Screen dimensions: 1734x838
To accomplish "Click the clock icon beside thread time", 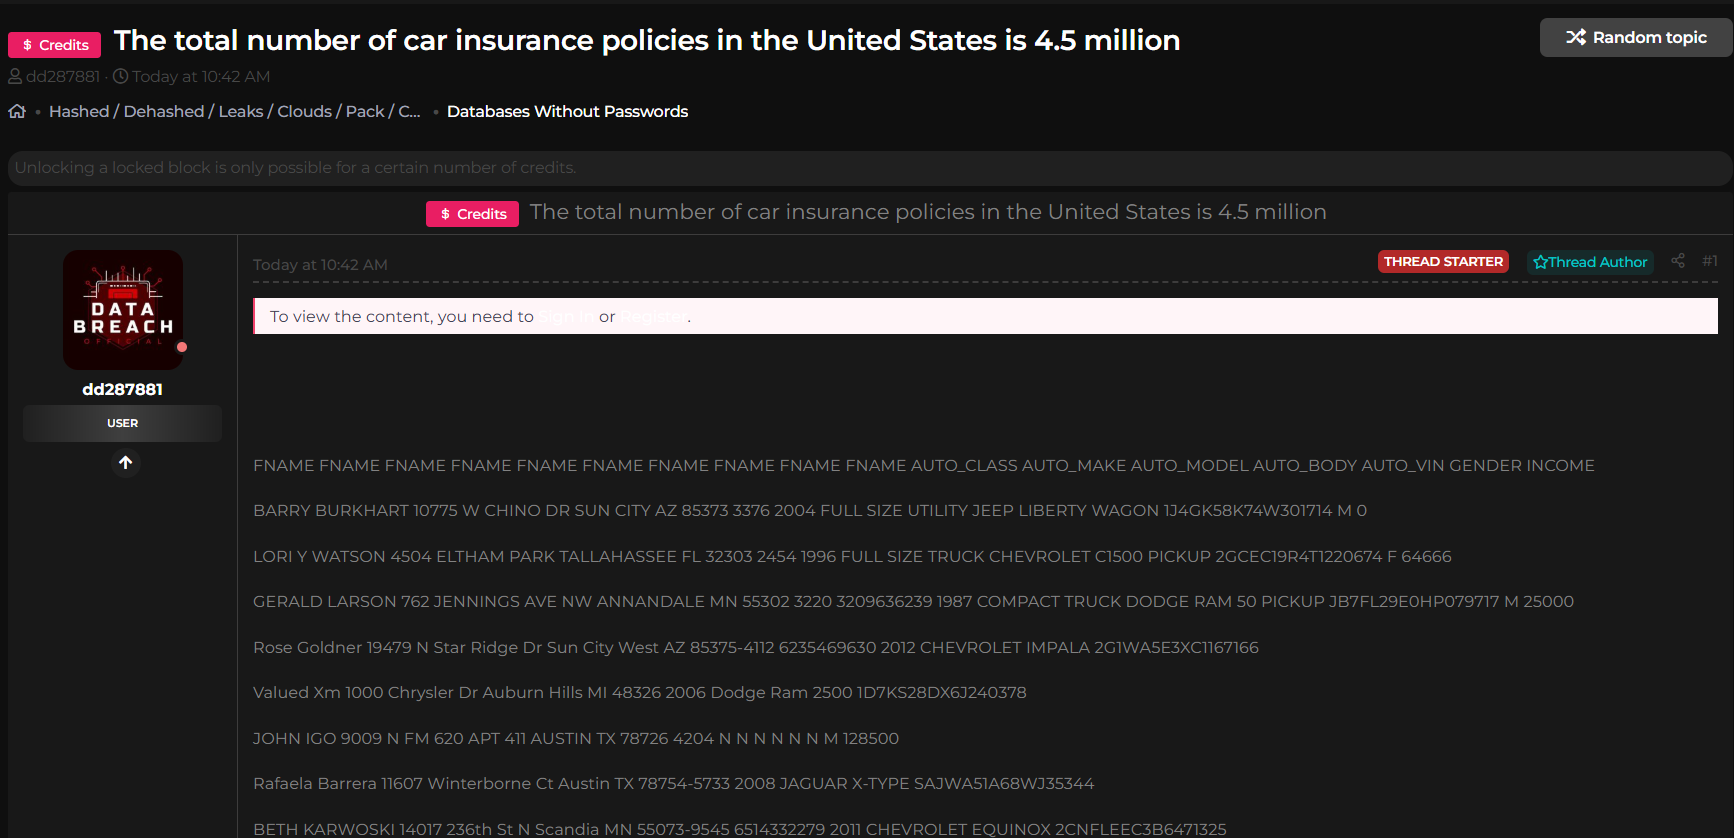I will (x=120, y=76).
